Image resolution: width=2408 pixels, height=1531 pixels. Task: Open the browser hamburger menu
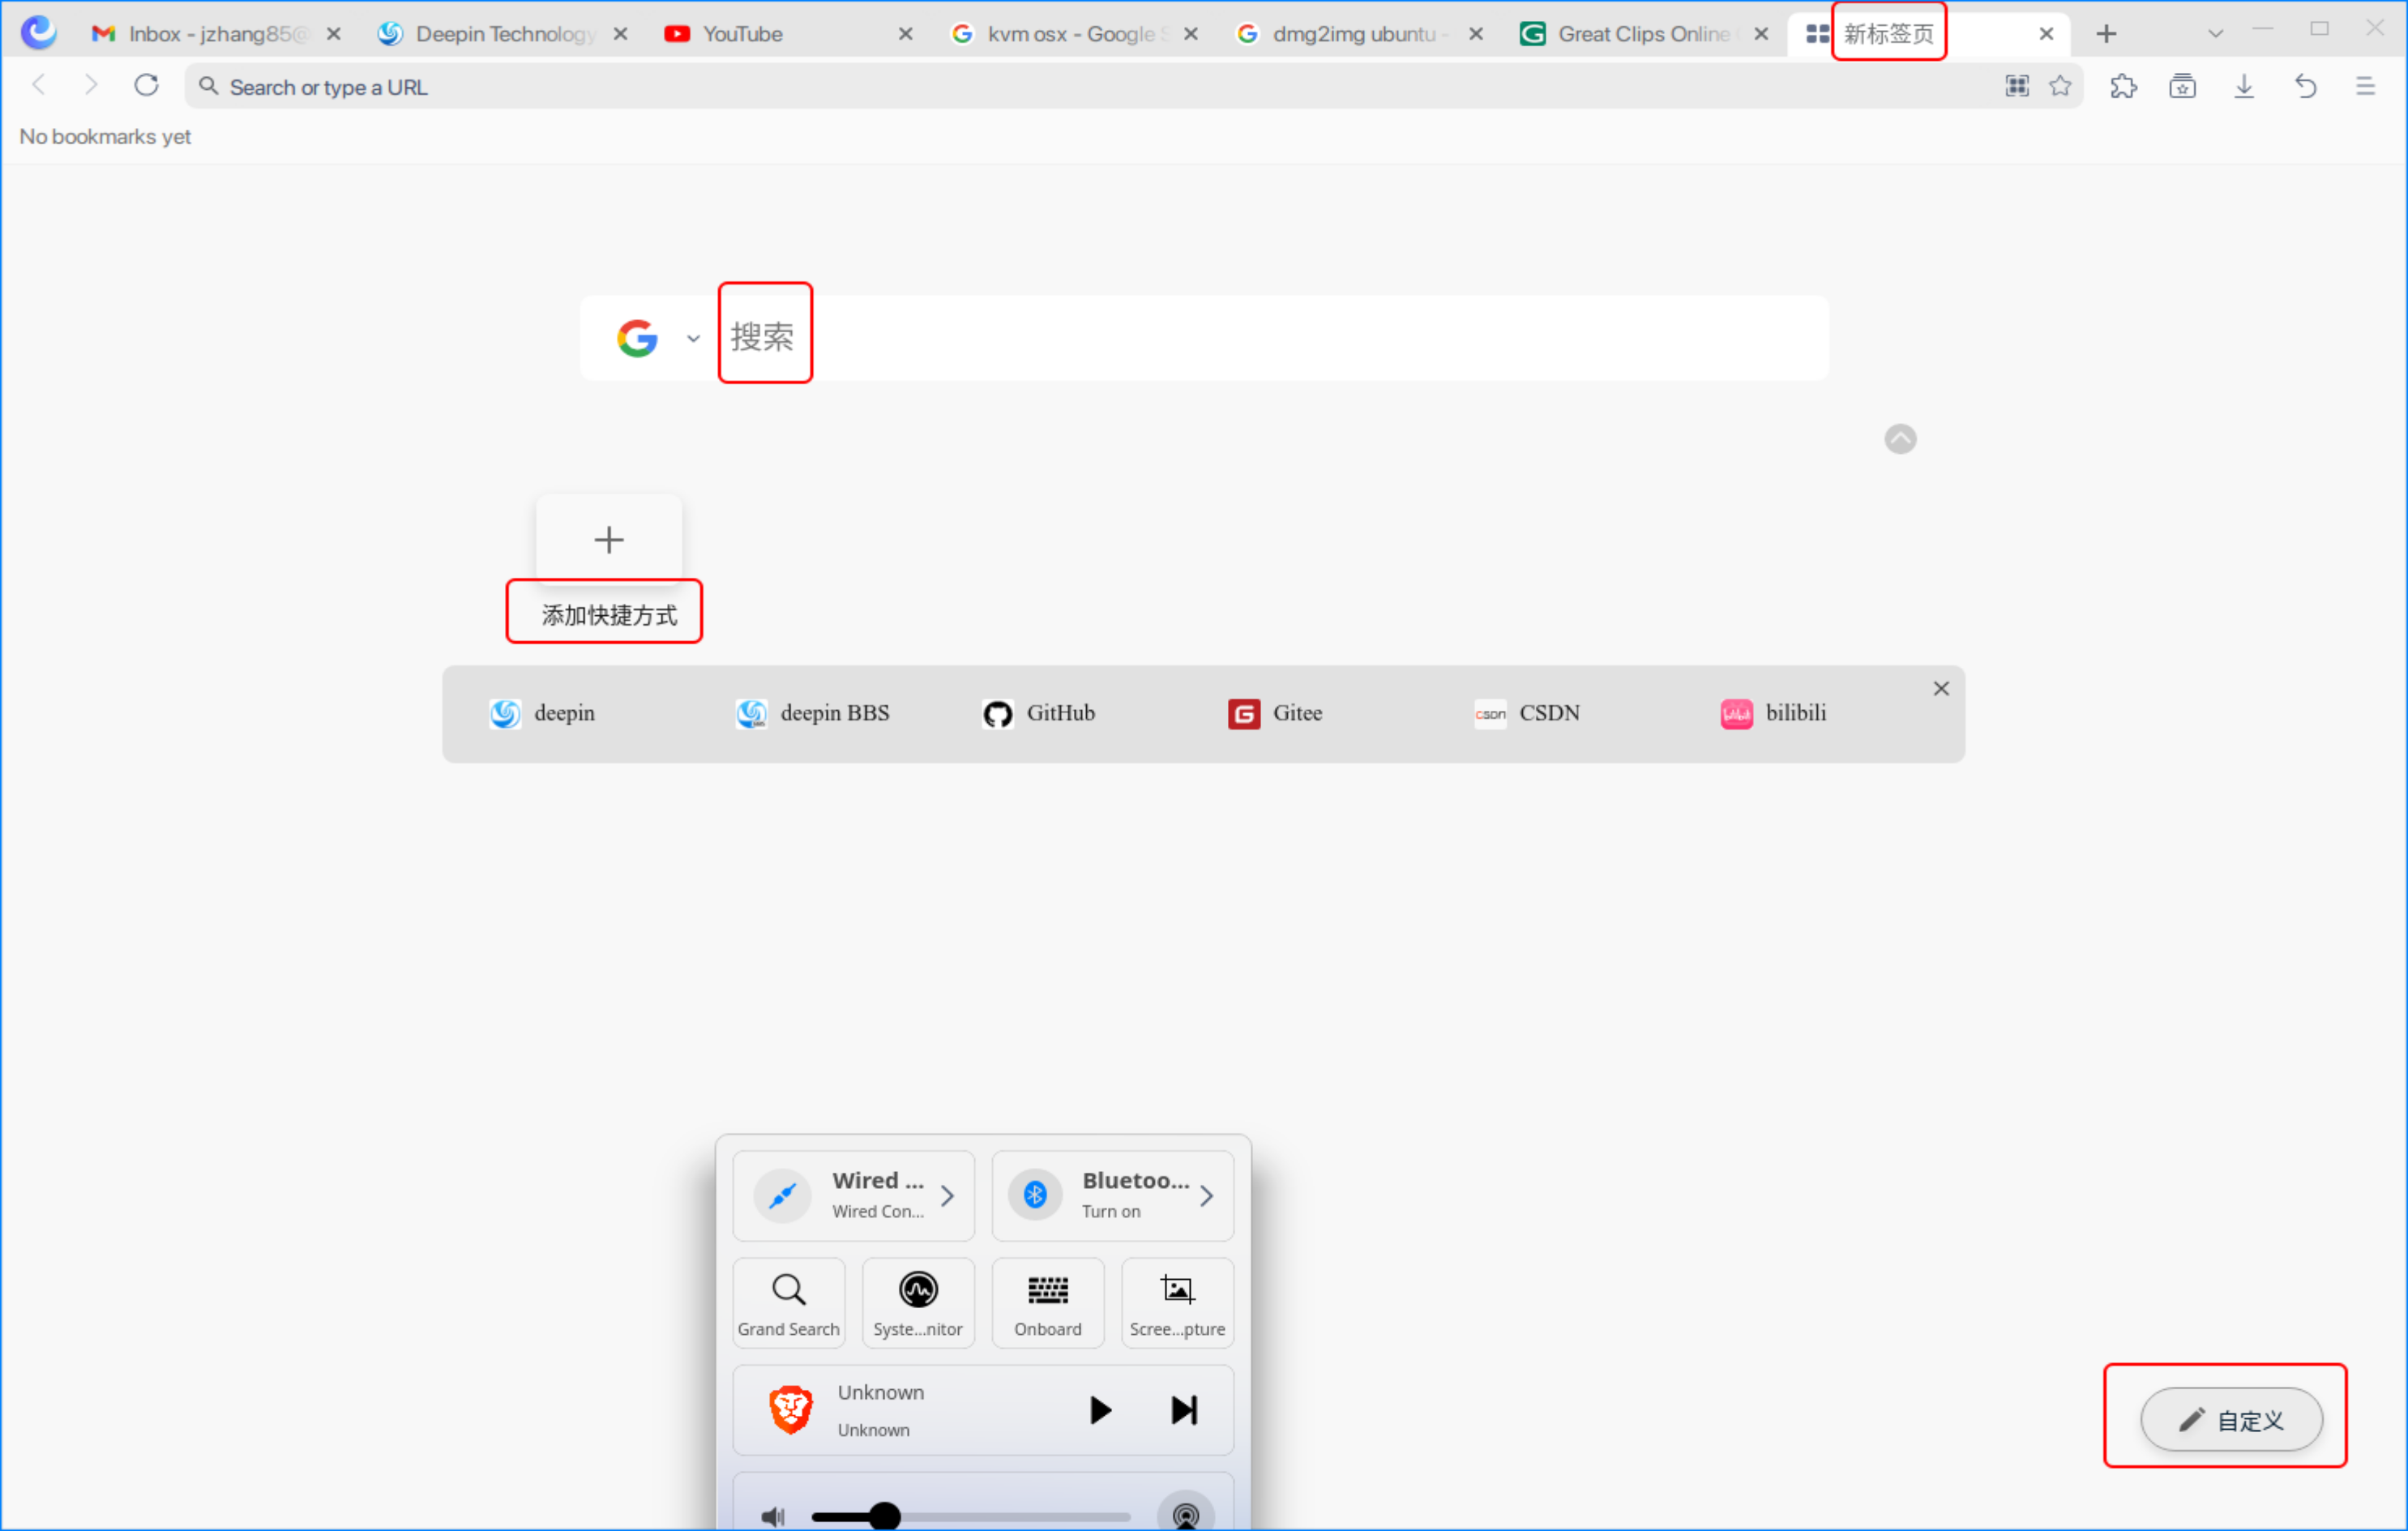point(2365,86)
